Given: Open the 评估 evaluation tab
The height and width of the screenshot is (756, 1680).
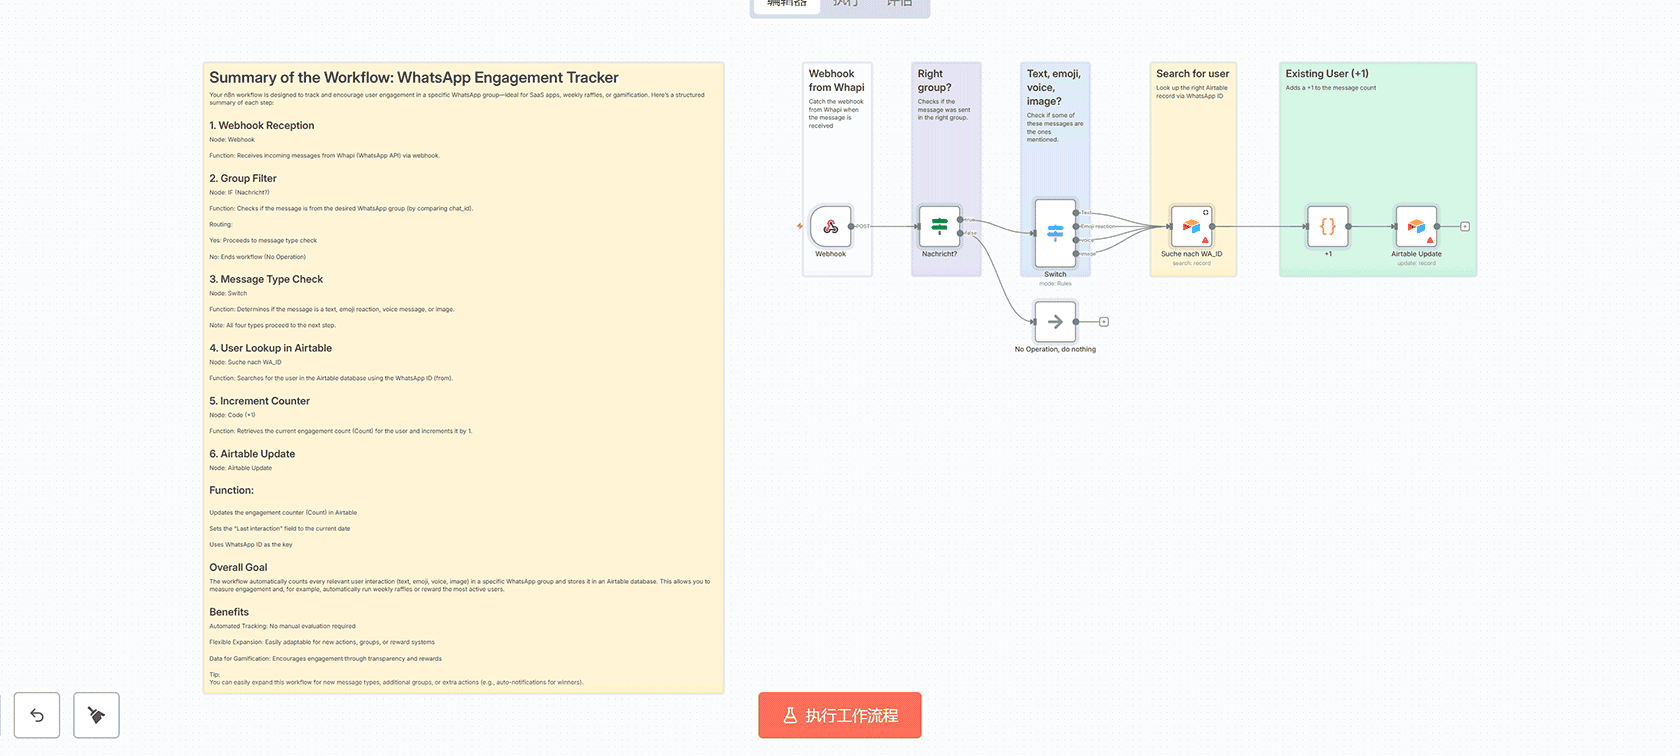Looking at the screenshot, I should 899,4.
